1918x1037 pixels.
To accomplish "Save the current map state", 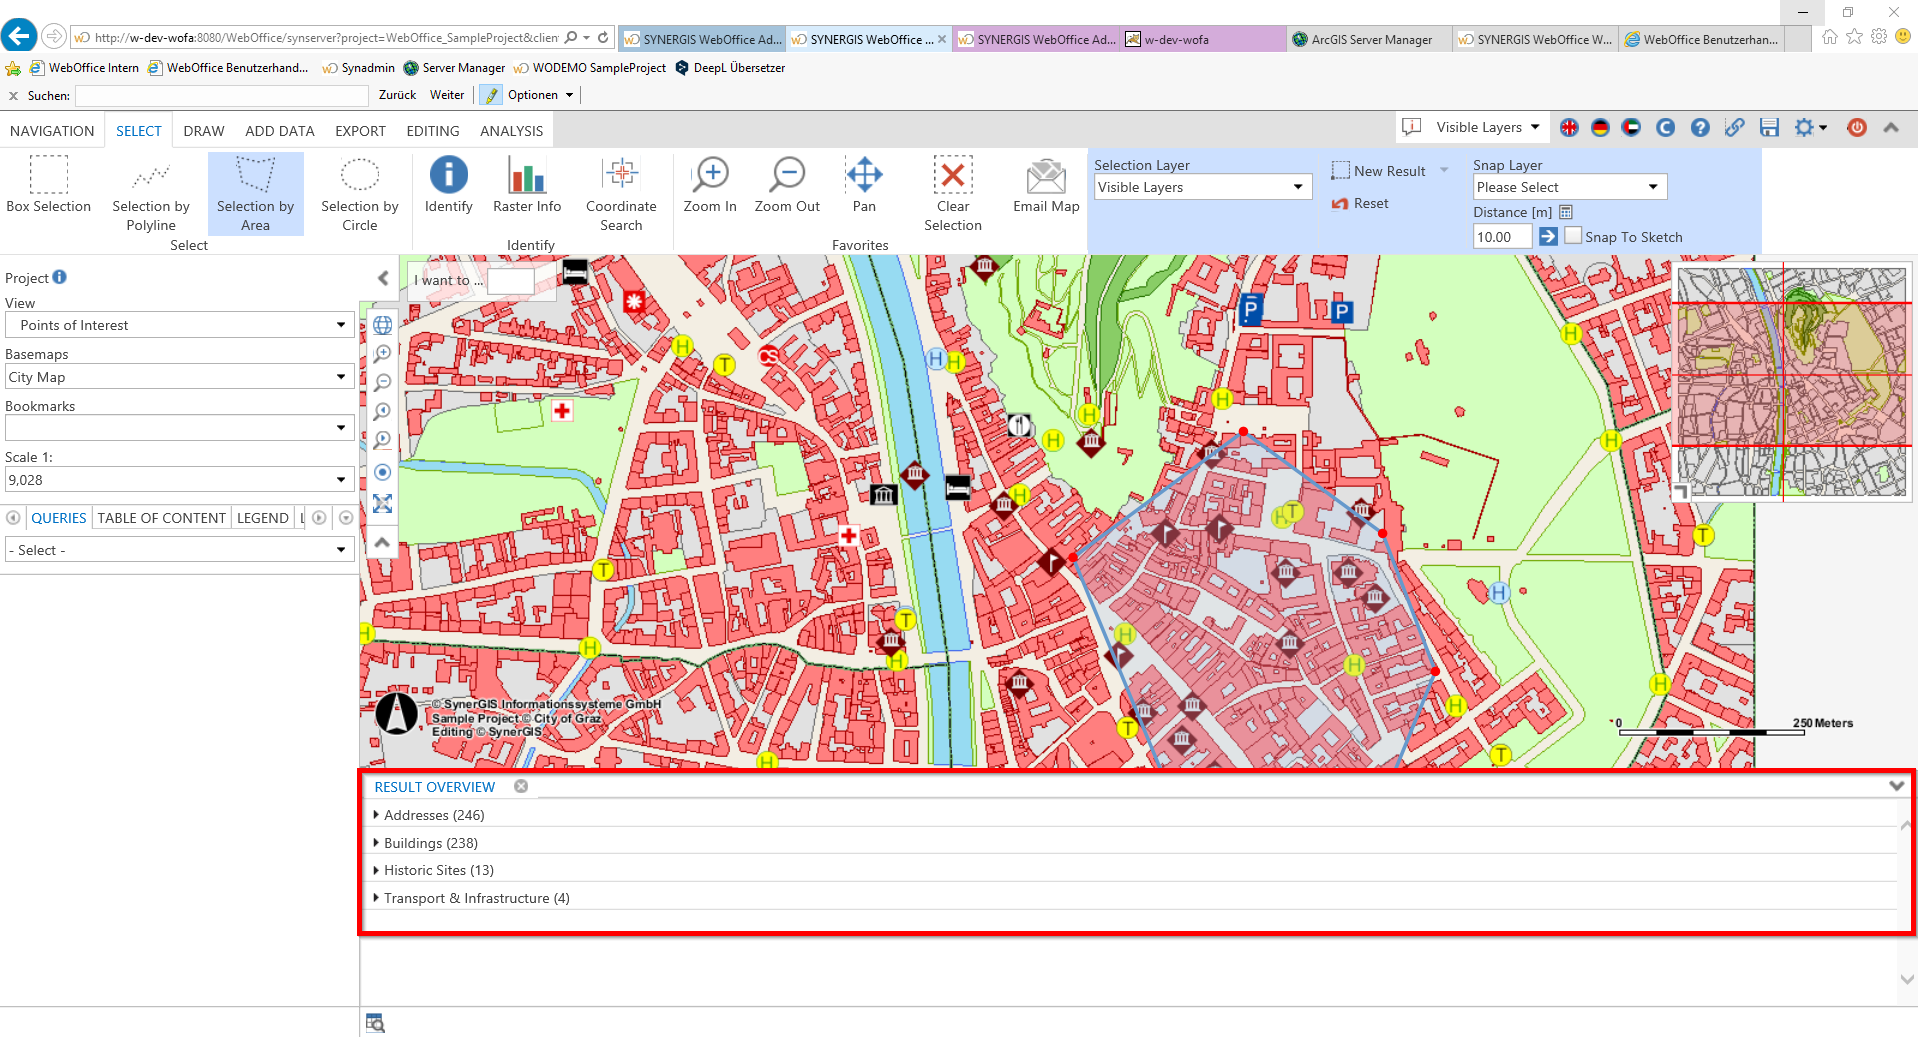I will click(1769, 128).
